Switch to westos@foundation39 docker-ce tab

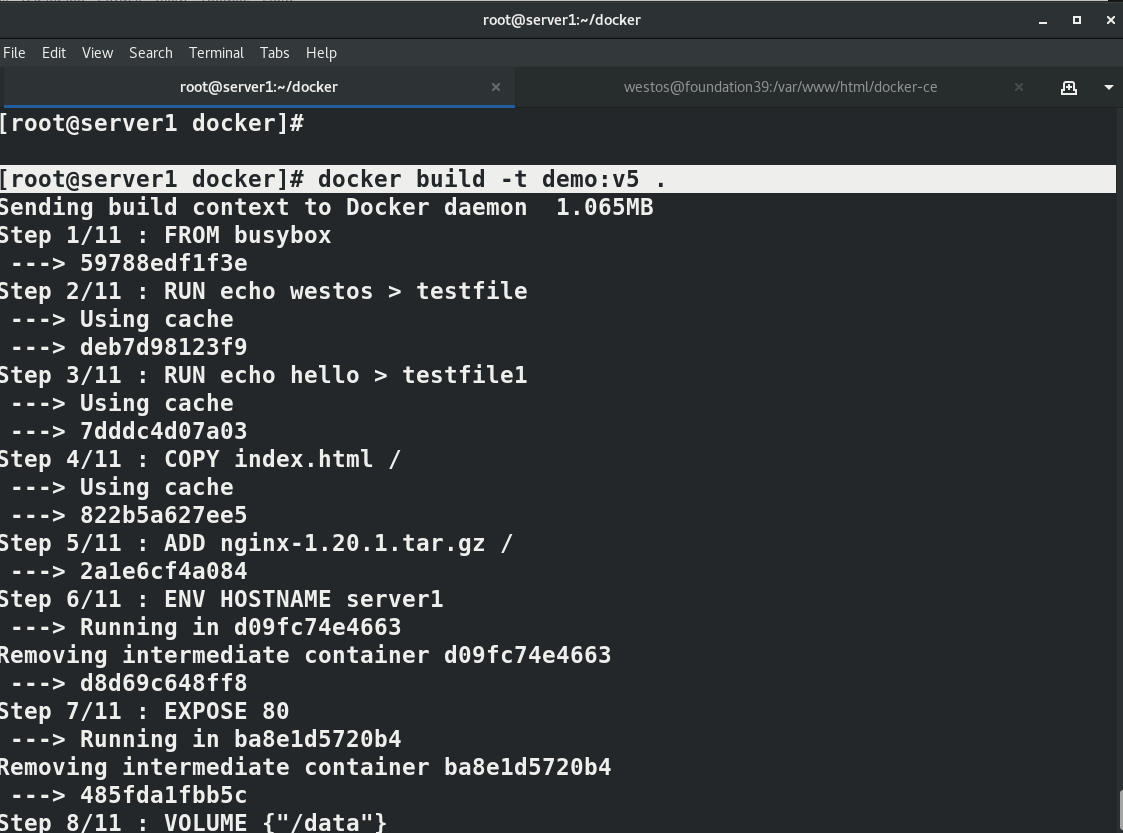pos(780,87)
